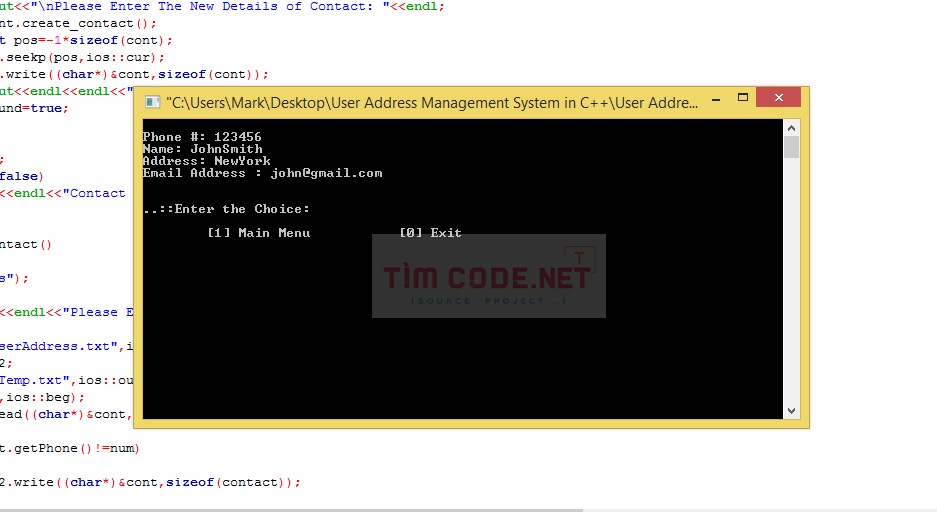Click the editor's horizontal scrollbar at the bottom
Screen dimensions: 937x512
(291, 510)
